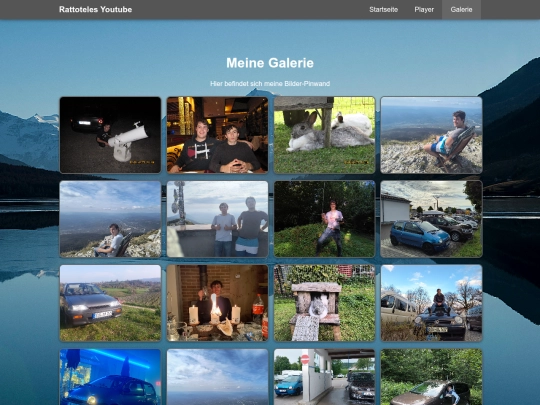
Task: View the two rabbits on grass photo
Action: [324, 135]
